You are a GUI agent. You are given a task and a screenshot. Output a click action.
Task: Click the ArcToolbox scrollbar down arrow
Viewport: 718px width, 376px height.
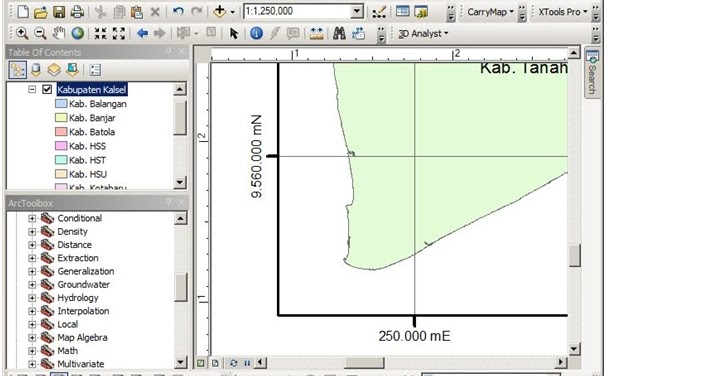pyautogui.click(x=180, y=363)
